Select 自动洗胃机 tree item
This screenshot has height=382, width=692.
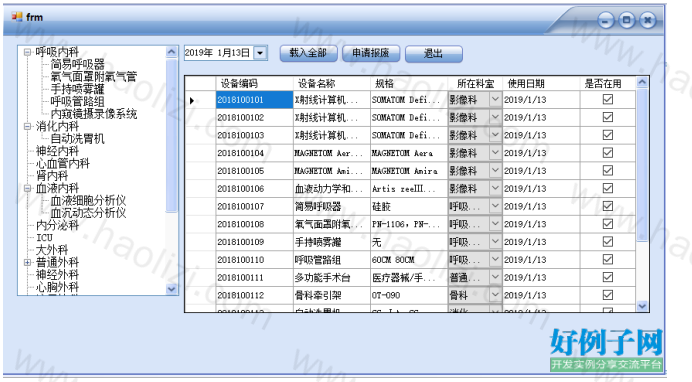click(78, 139)
